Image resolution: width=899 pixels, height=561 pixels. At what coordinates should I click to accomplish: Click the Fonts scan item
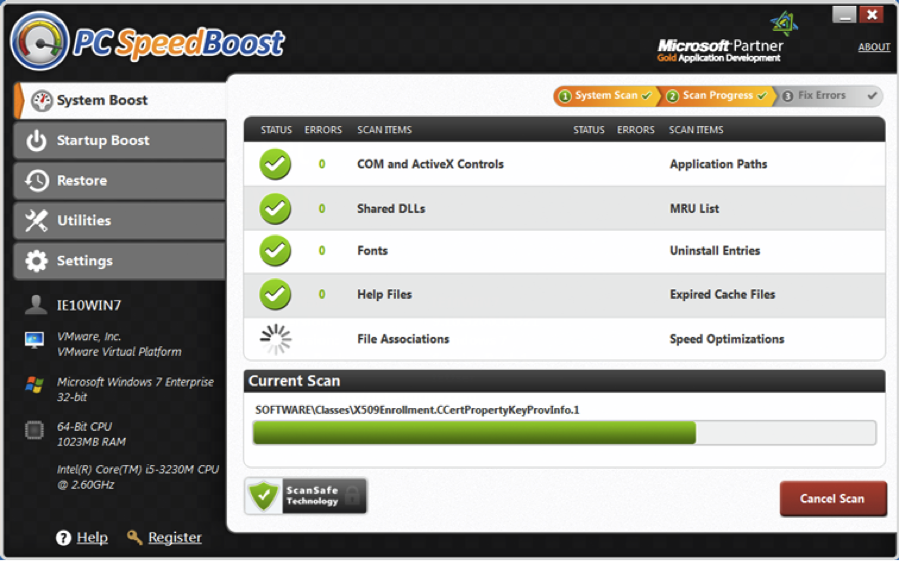(372, 251)
